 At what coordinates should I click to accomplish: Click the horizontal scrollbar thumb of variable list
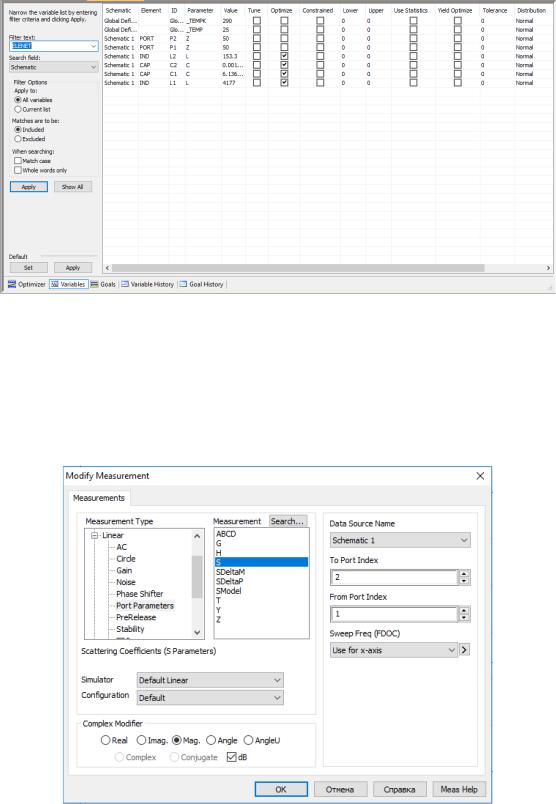click(298, 268)
